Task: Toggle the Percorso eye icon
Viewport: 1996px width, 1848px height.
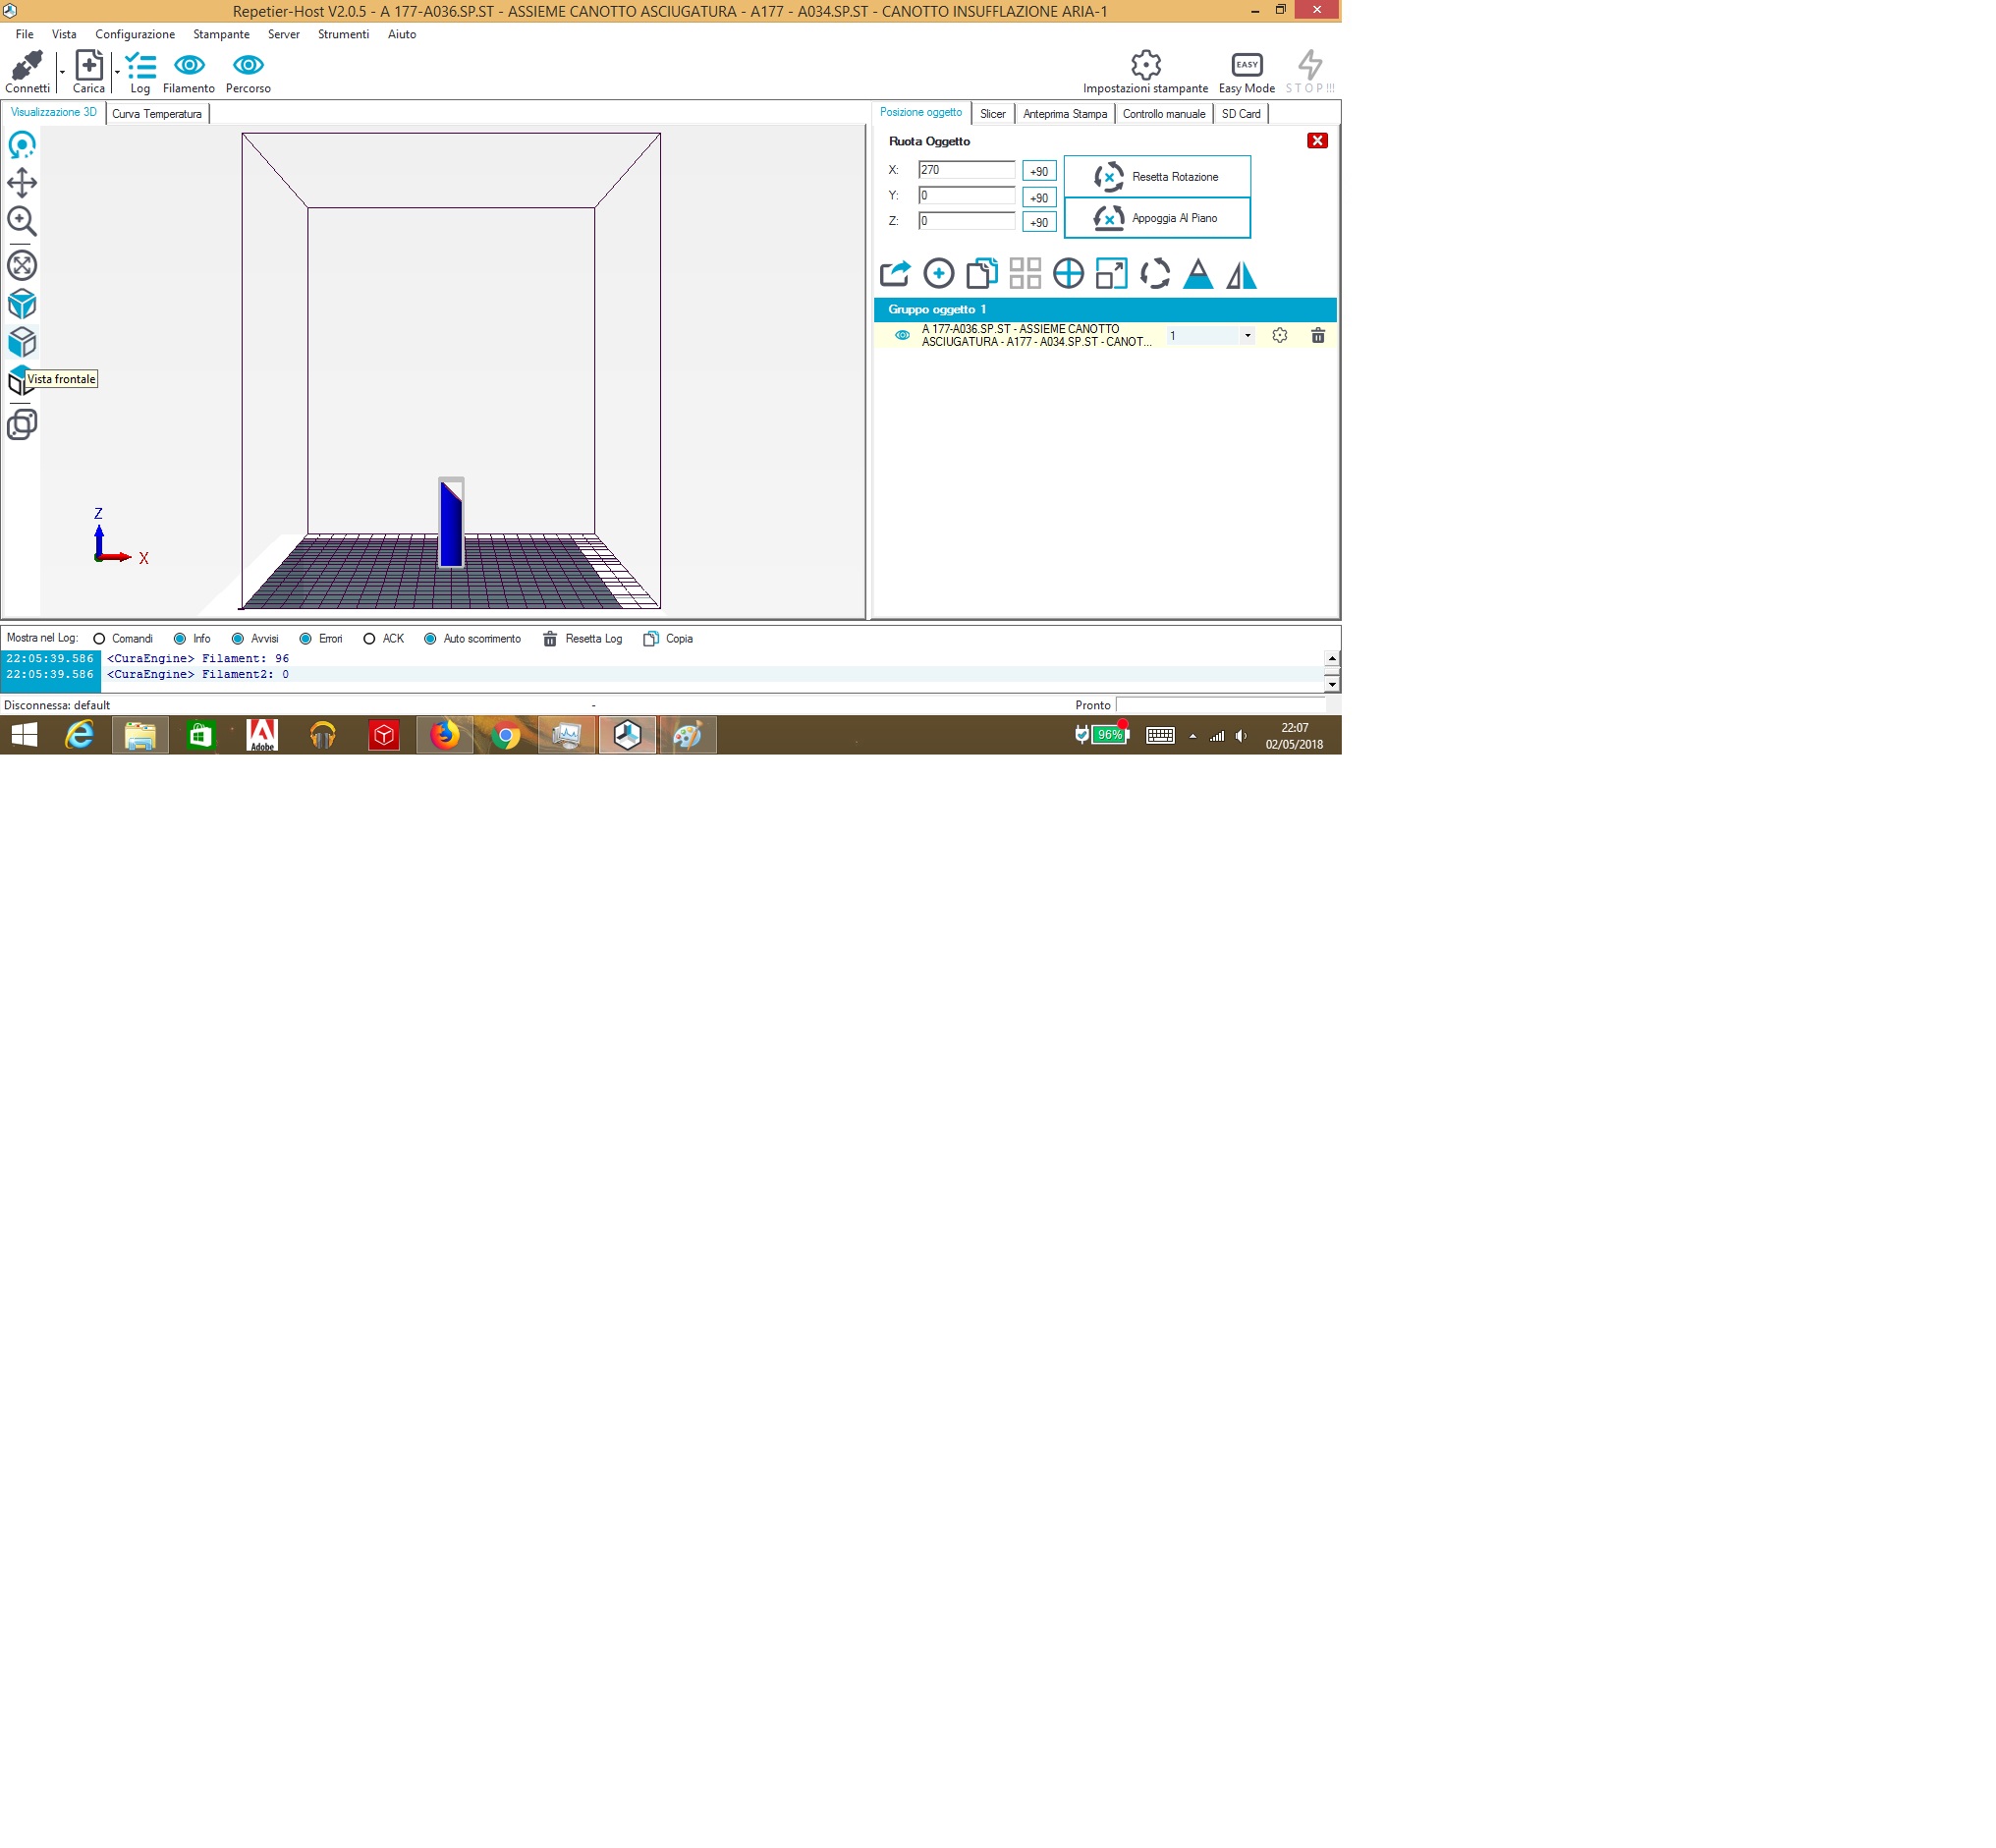Action: [x=248, y=65]
